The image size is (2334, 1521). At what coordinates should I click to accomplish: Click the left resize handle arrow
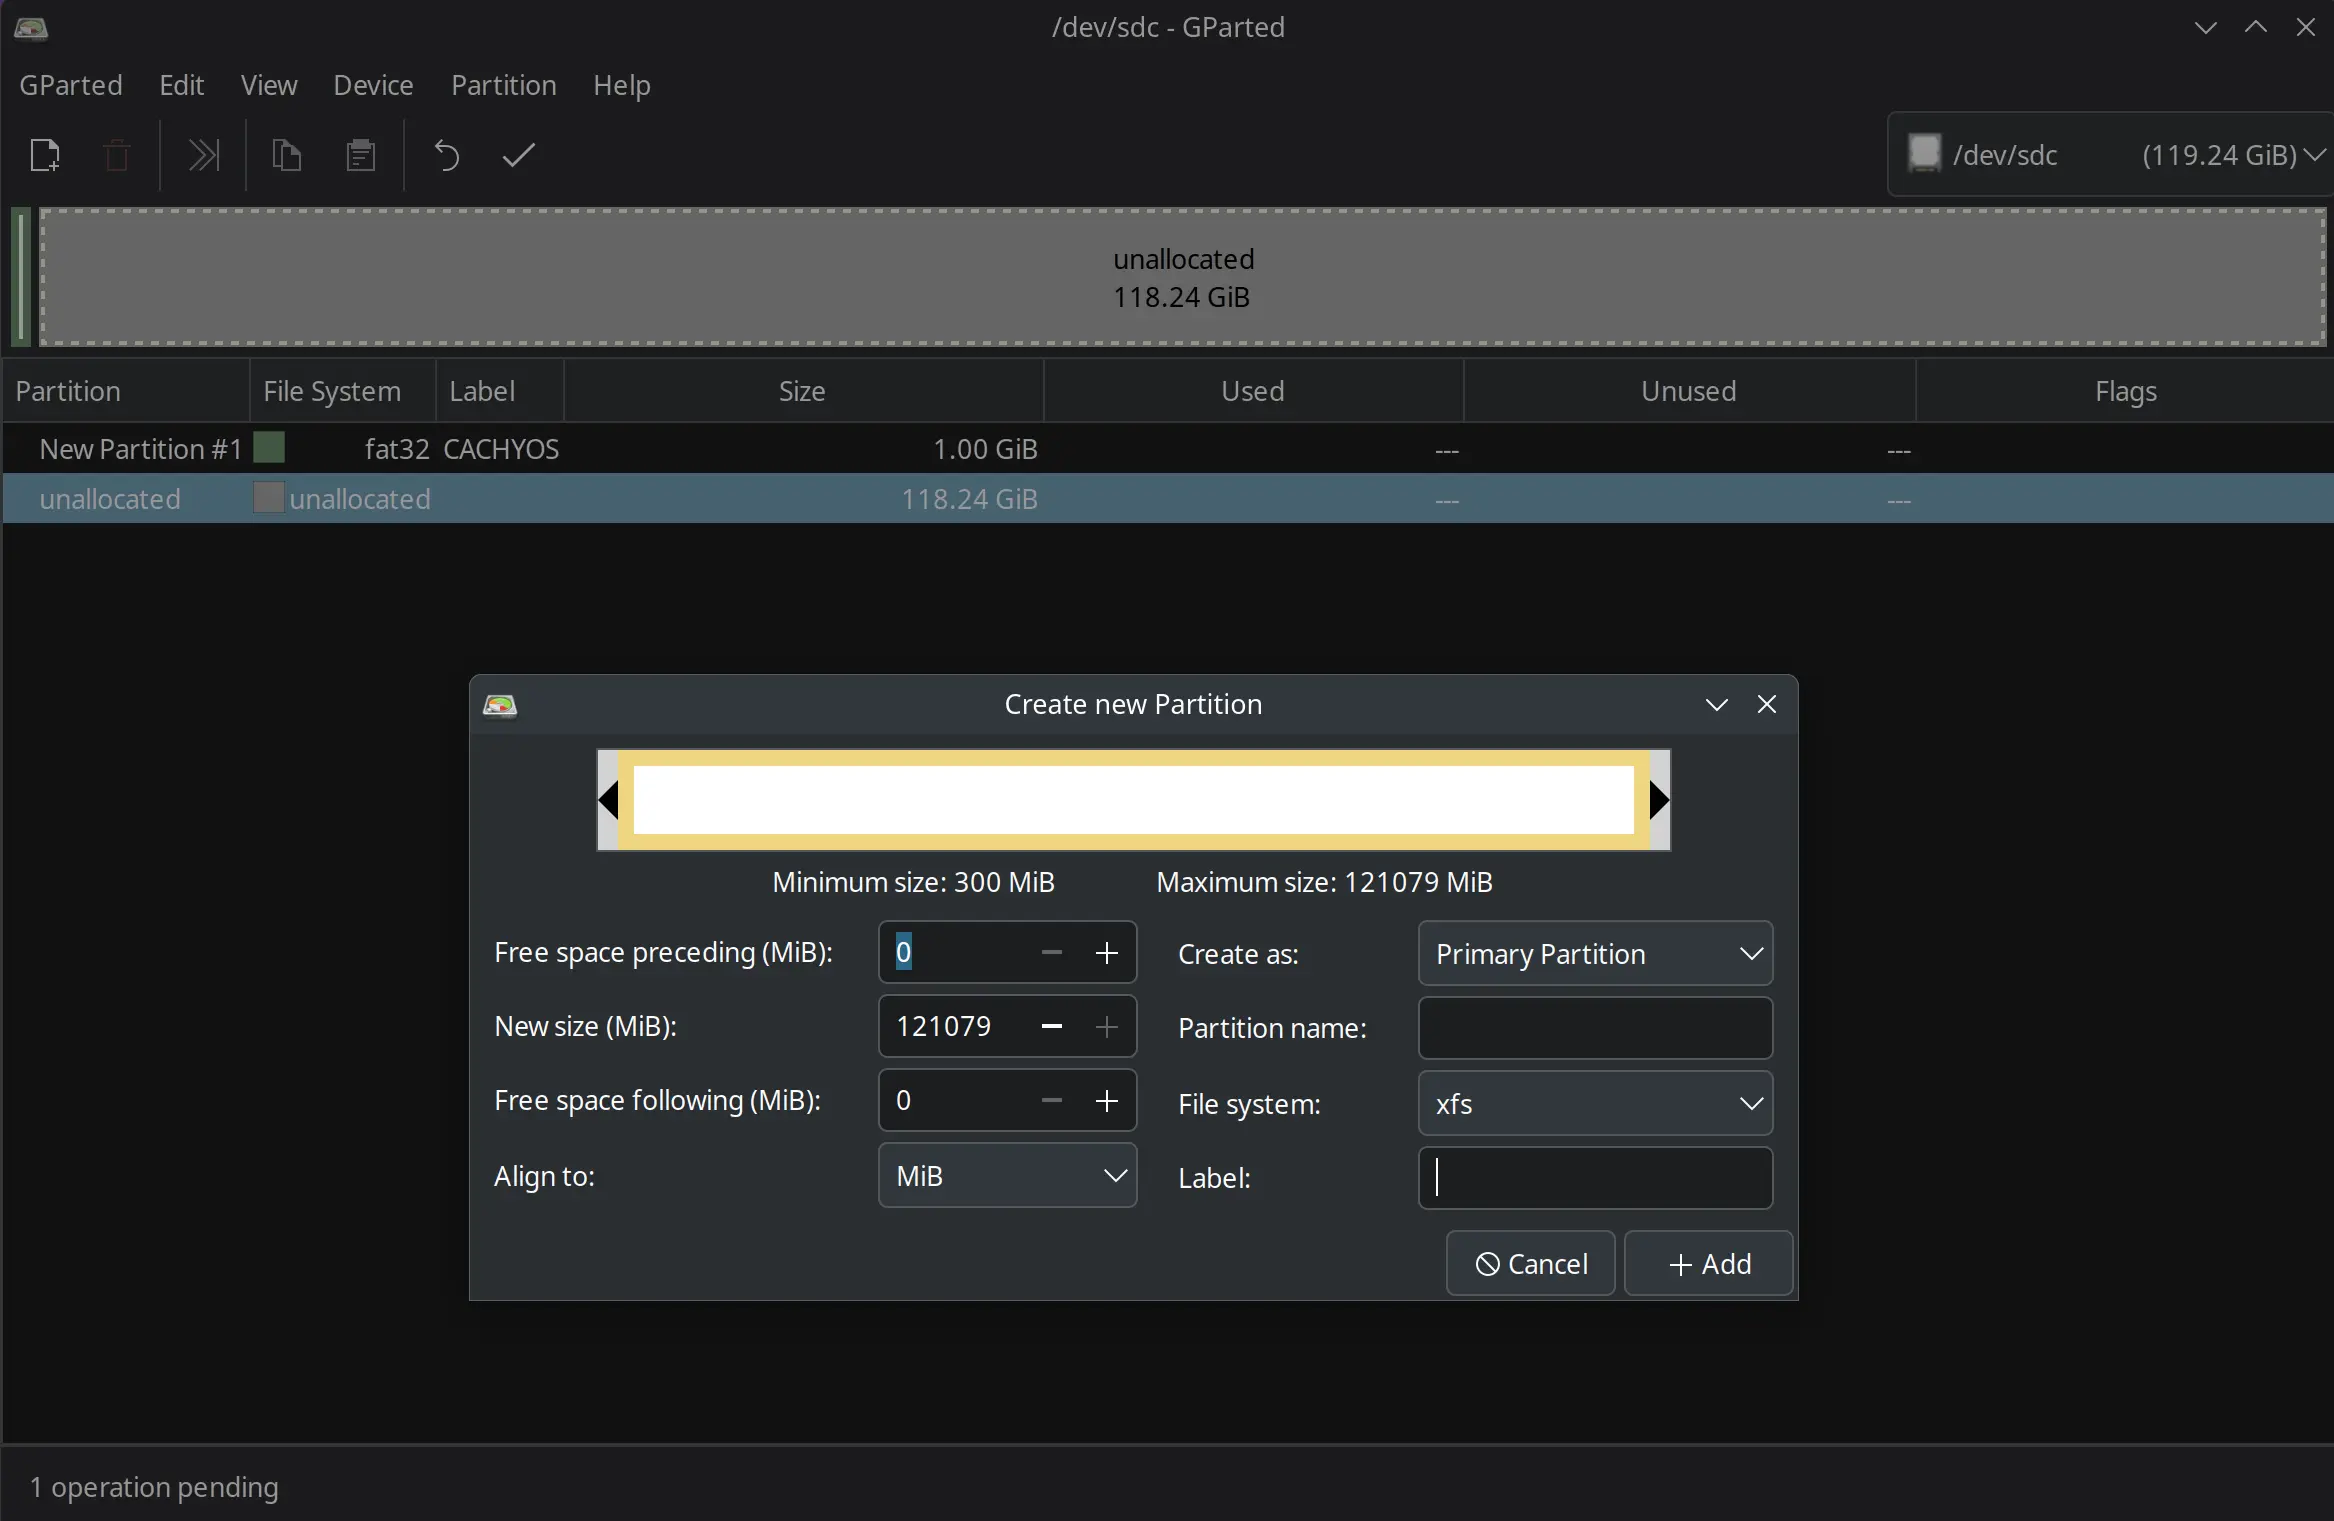[x=608, y=800]
